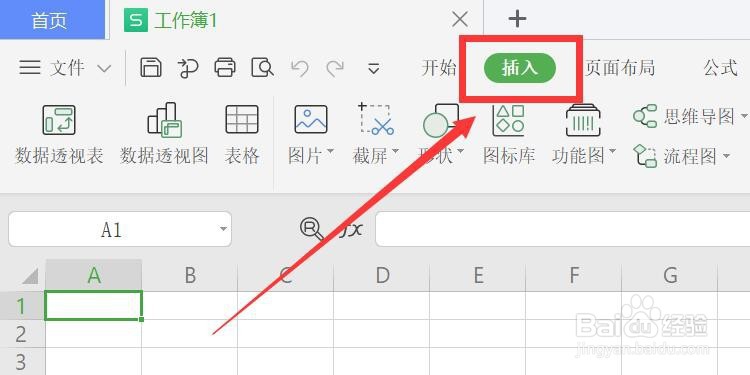Insert 数据透视表 pivot table
The image size is (750, 375).
(x=59, y=134)
